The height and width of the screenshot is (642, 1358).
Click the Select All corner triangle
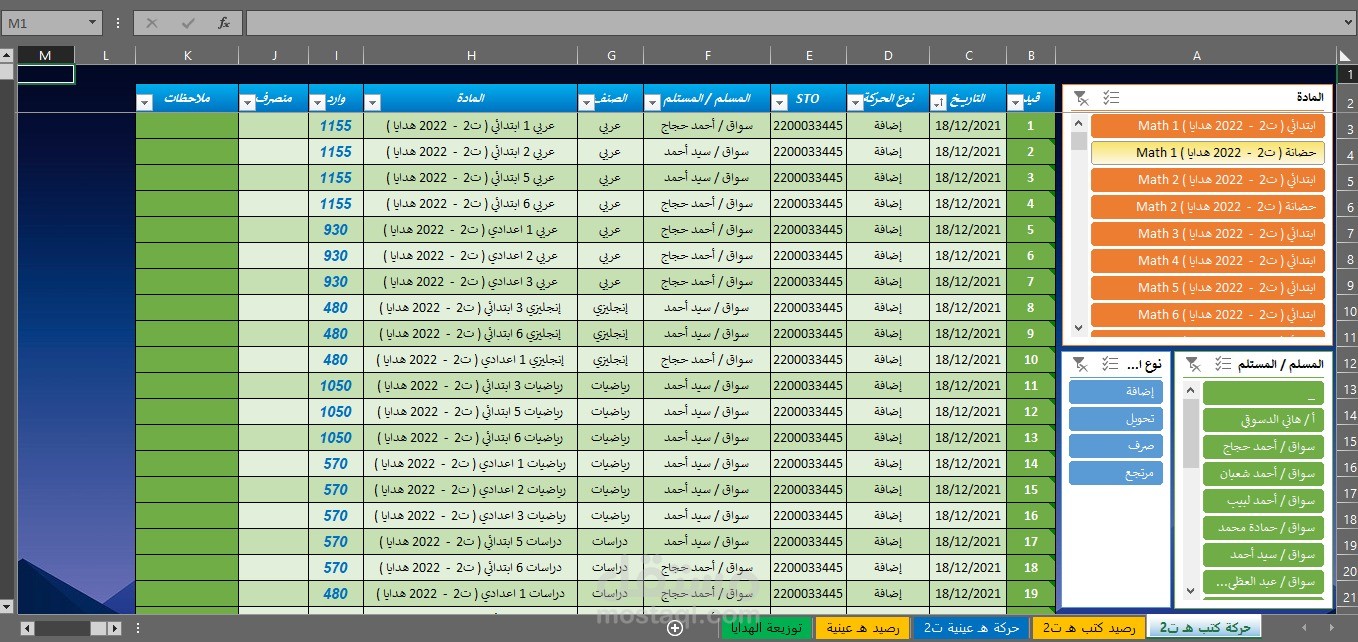(x=1346, y=55)
